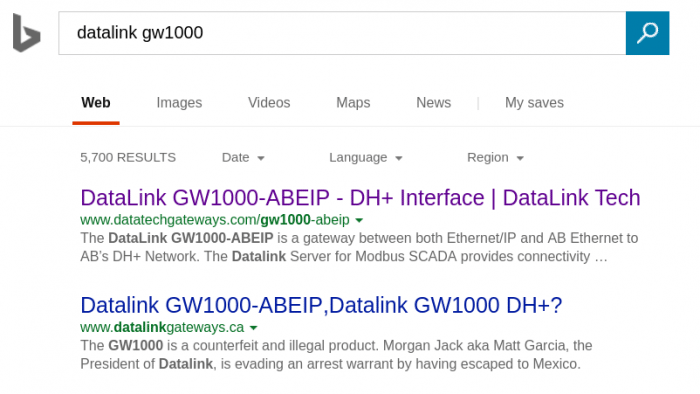This screenshot has width=700, height=394.
Task: Click the www.datatechgateways.com/gw1000-abeip URL
Action: pos(215,220)
